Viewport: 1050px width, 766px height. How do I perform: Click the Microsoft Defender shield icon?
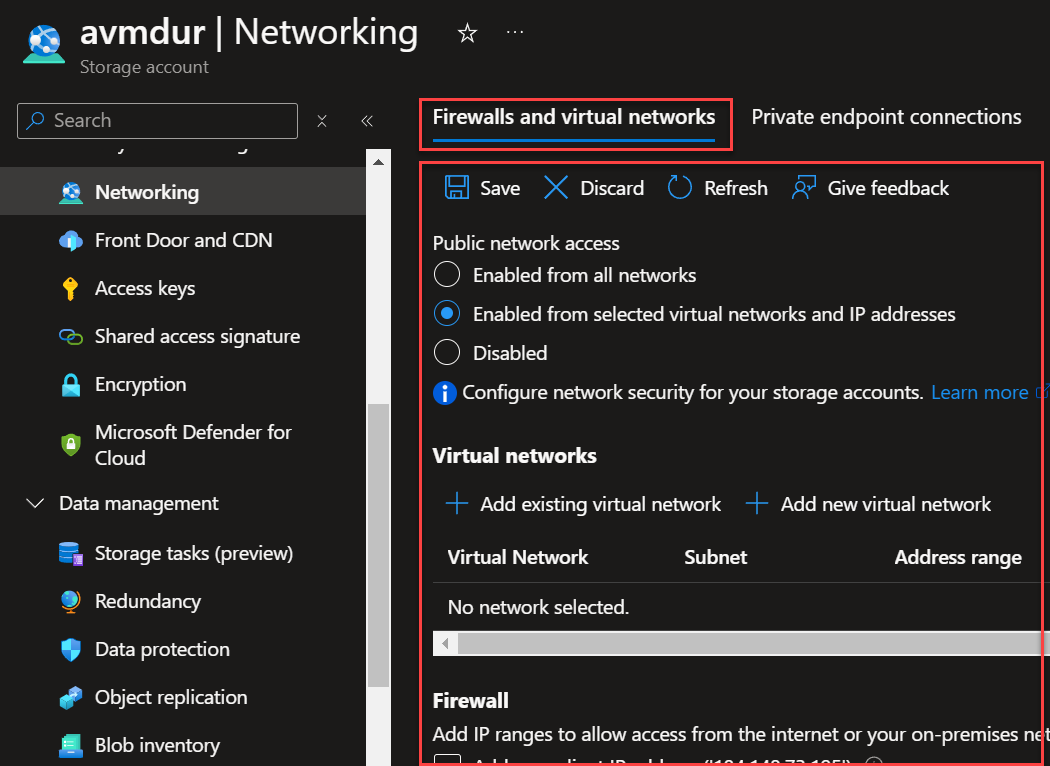click(x=70, y=445)
